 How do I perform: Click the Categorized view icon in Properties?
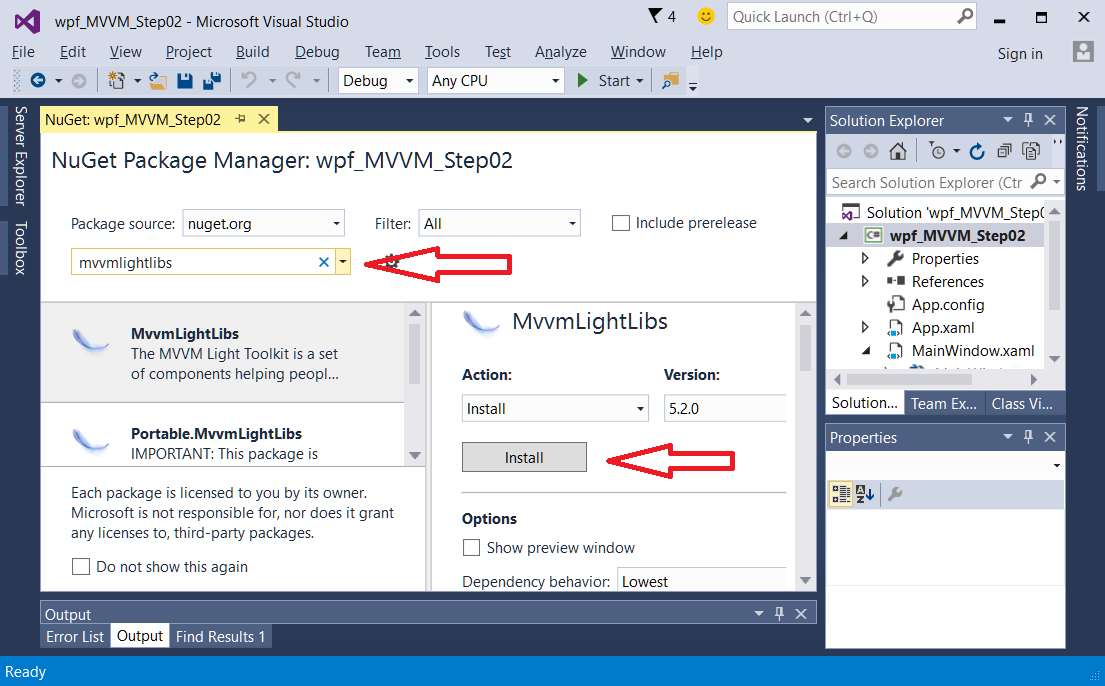point(841,494)
